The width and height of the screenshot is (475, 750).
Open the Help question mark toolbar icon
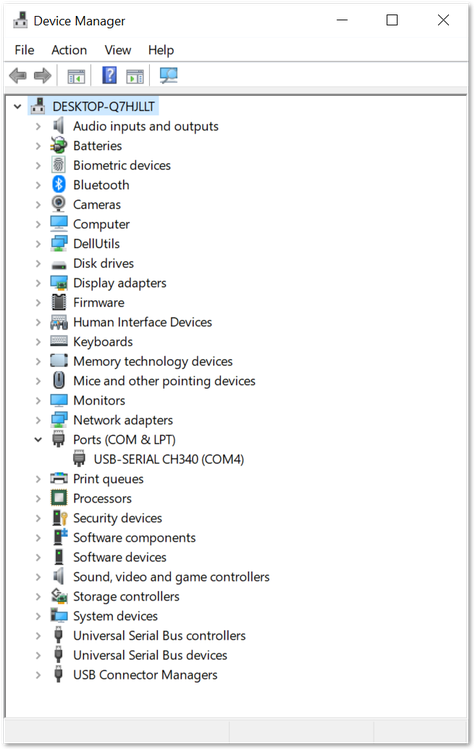110,75
